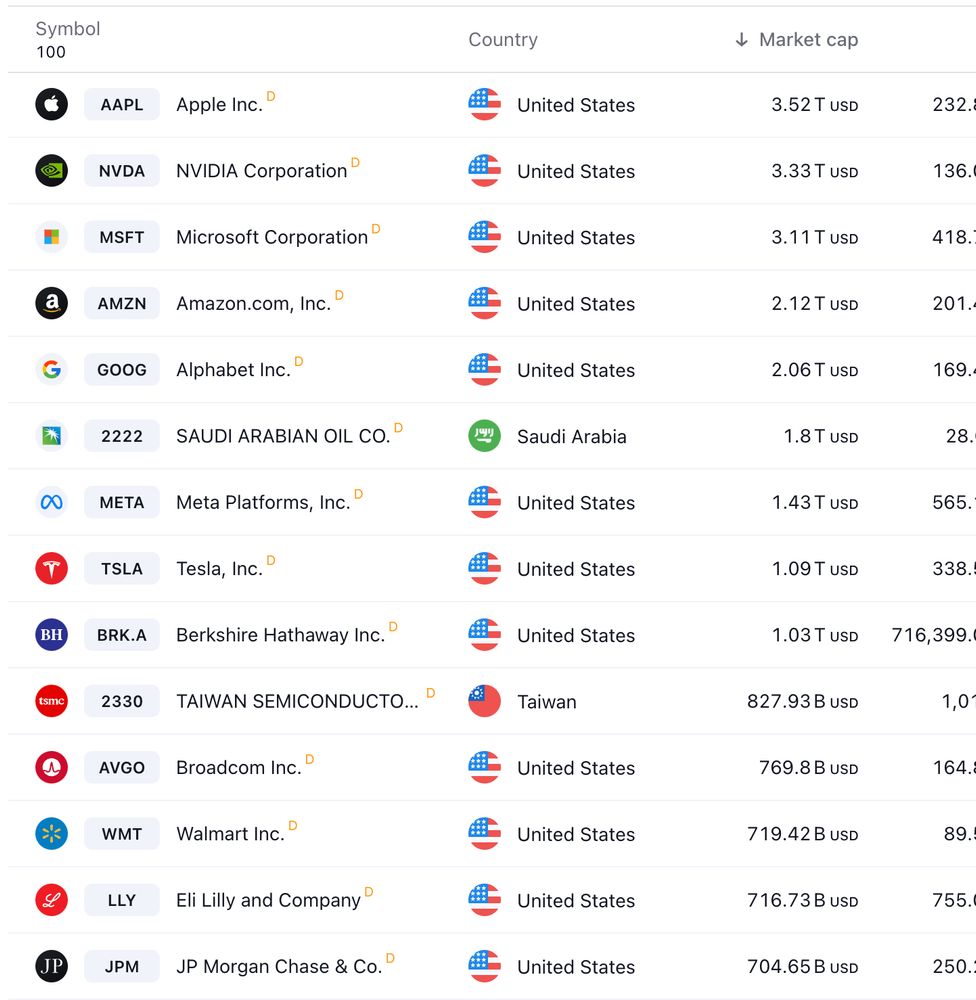Click the Meta logo icon
Image resolution: width=976 pixels, height=1000 pixels.
(x=51, y=502)
